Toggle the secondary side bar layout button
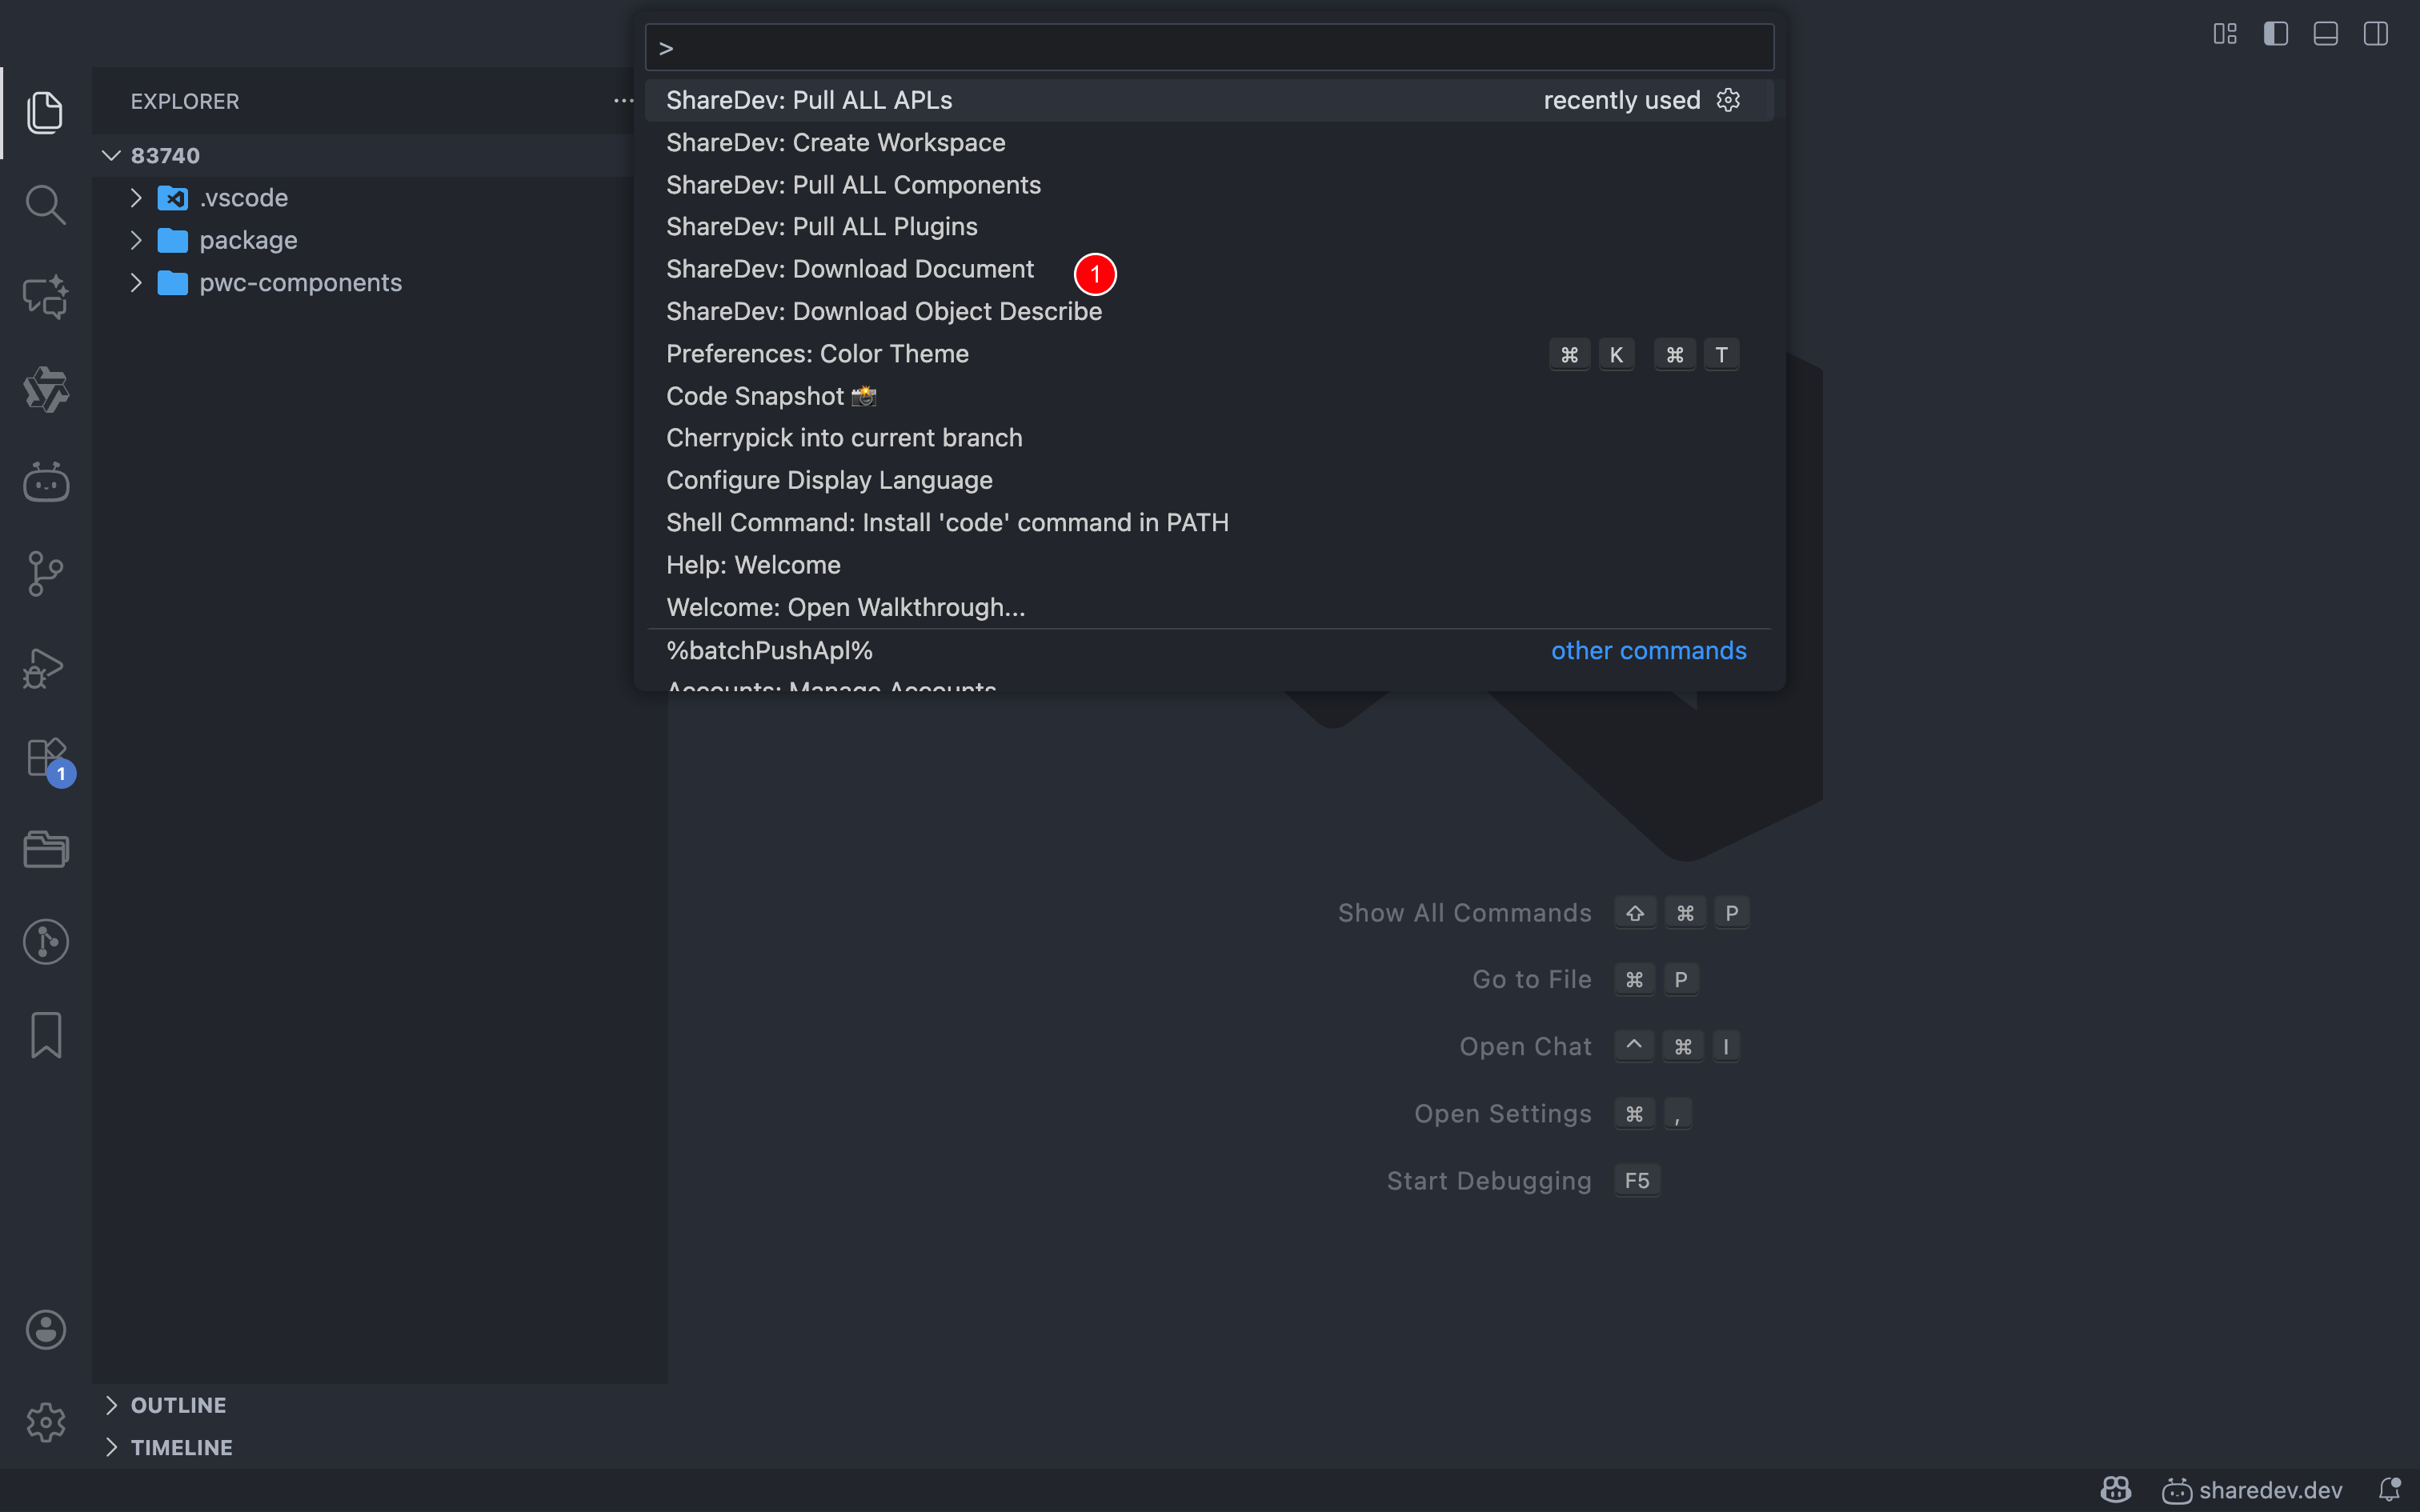The image size is (2420, 1512). 2376,34
